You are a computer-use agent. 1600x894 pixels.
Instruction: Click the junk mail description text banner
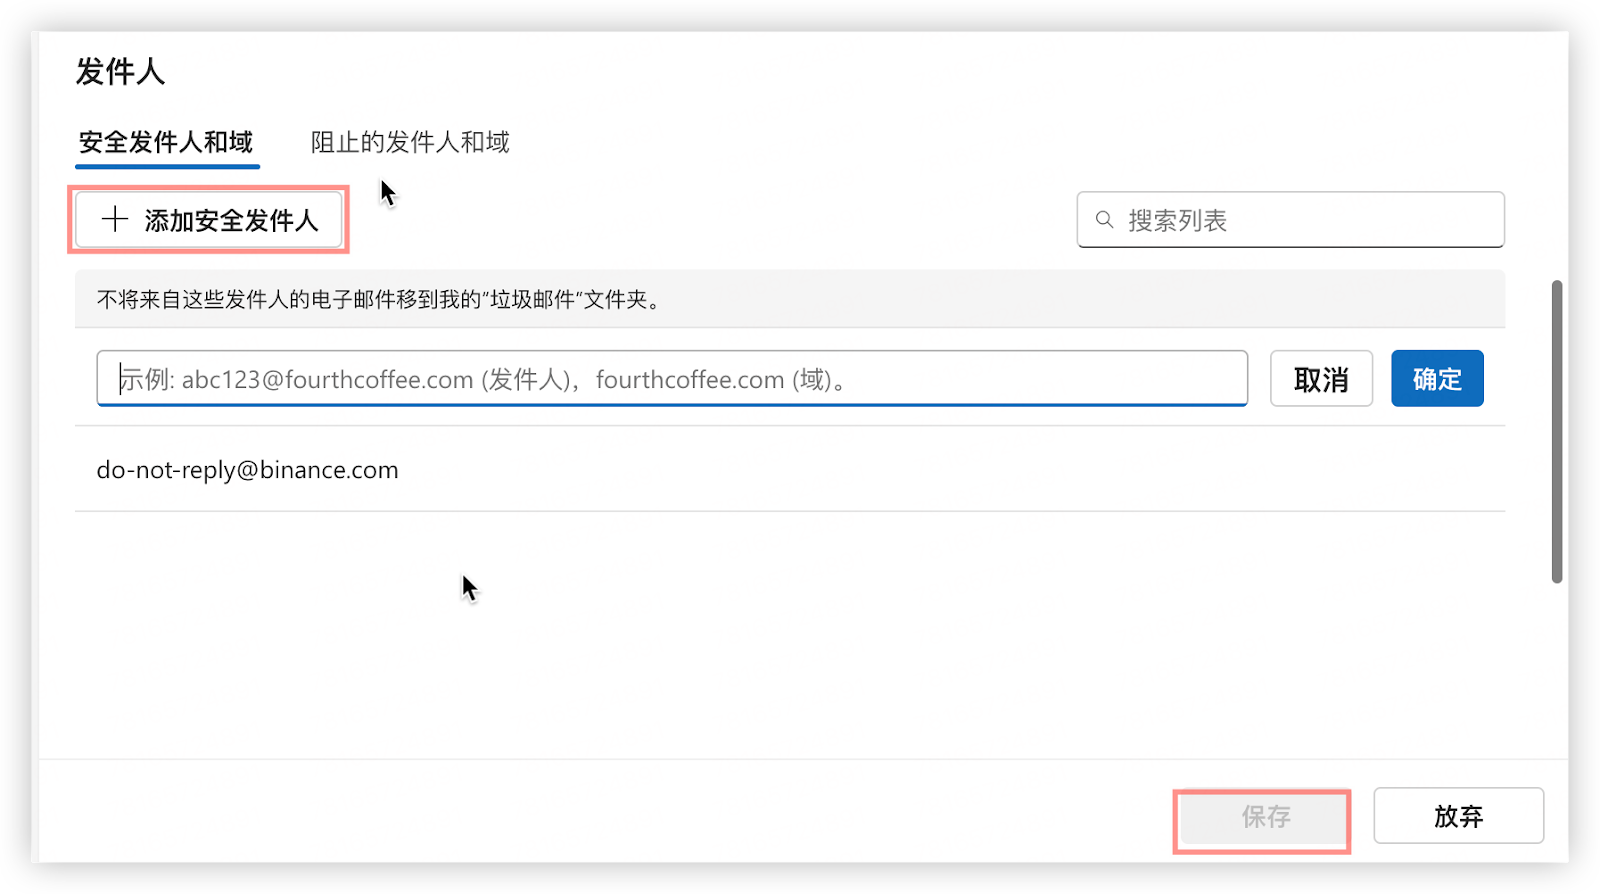(378, 299)
